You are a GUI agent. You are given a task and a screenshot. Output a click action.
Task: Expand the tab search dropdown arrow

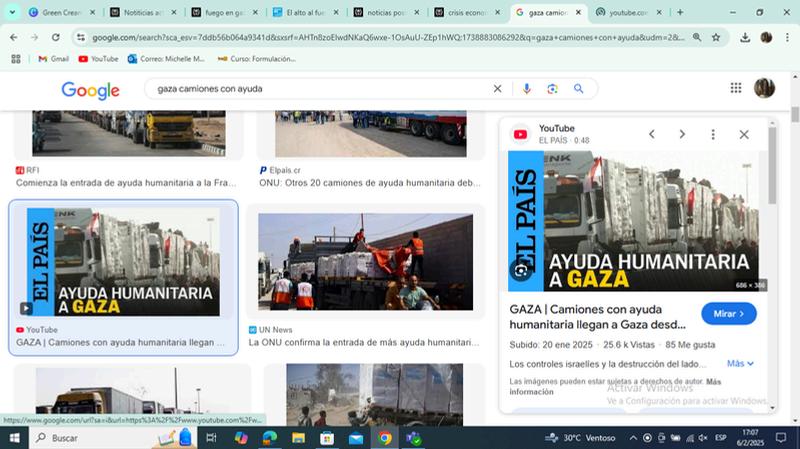pos(12,12)
